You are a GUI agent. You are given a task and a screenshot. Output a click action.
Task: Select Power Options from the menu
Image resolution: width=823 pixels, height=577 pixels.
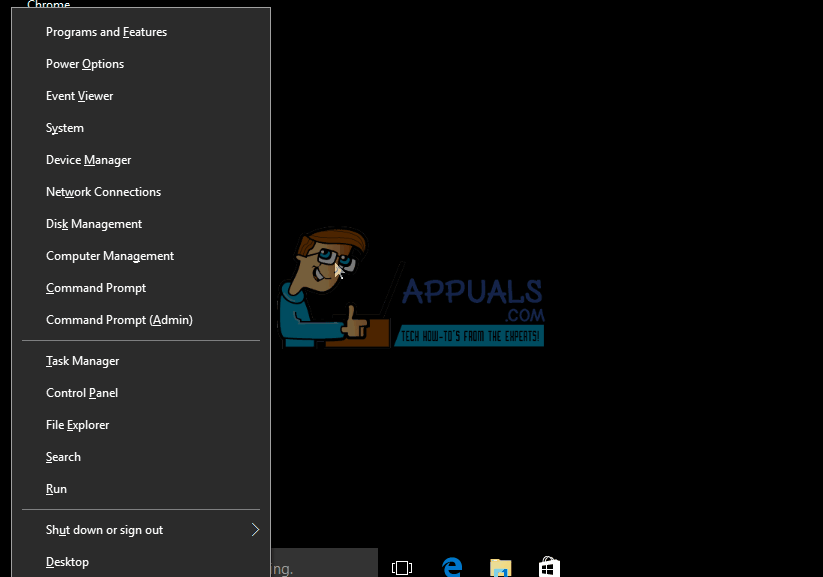point(85,64)
